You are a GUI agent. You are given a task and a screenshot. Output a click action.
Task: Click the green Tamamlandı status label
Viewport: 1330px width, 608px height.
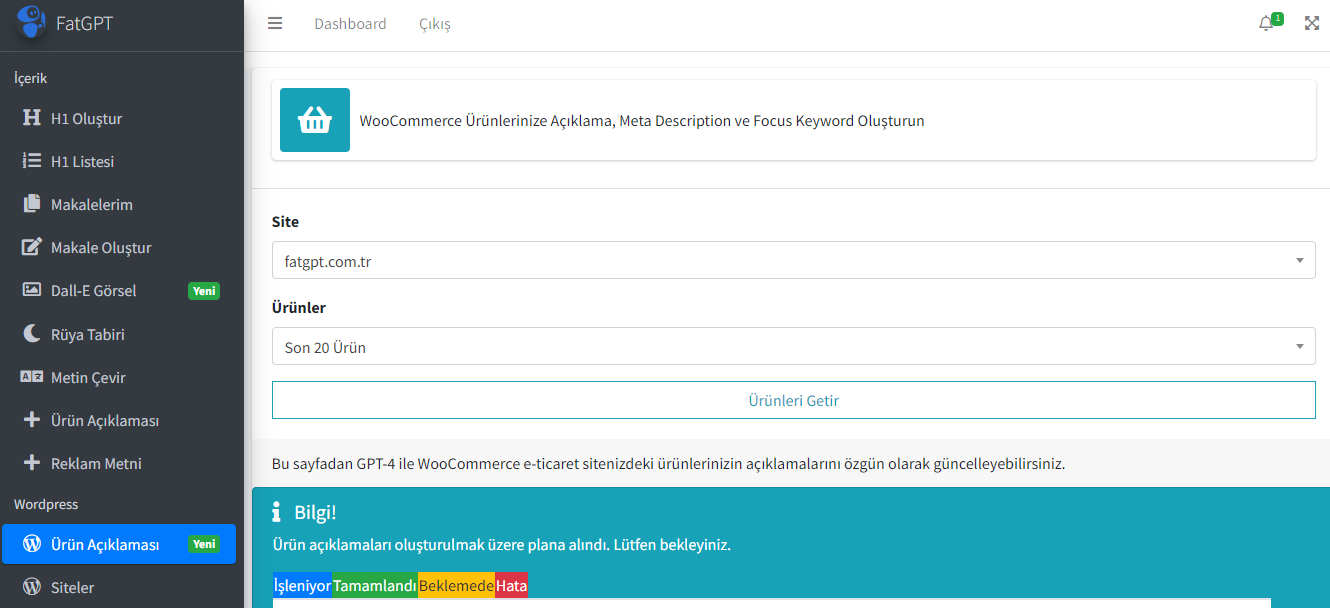(375, 586)
